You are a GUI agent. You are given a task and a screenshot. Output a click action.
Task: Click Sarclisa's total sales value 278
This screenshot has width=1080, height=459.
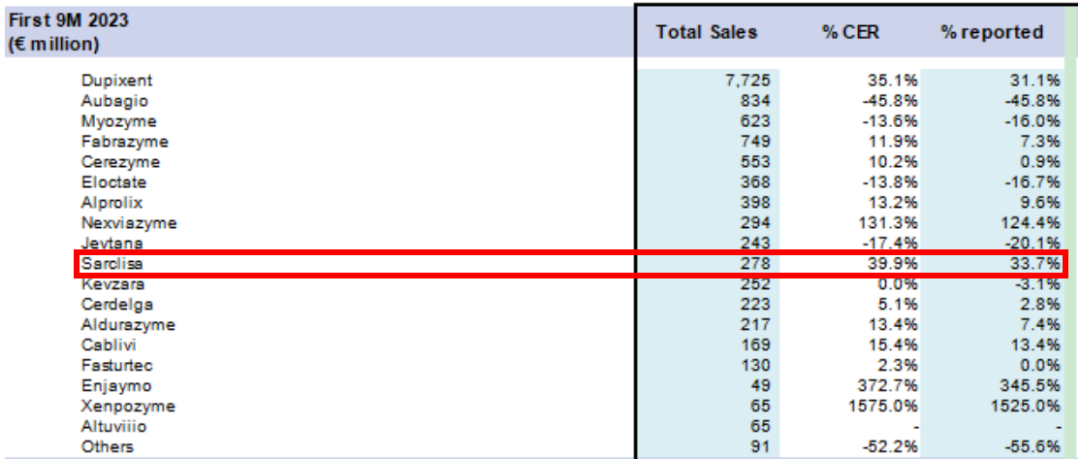tap(755, 264)
